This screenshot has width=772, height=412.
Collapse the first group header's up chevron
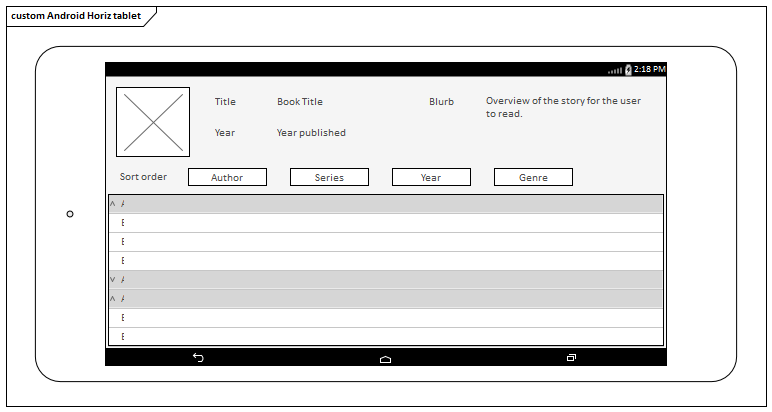[112, 203]
